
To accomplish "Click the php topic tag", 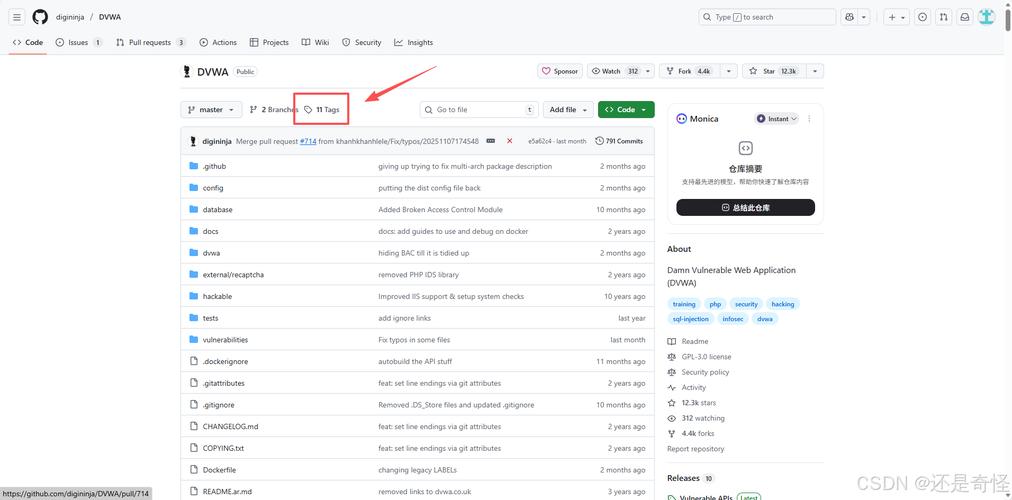I will tap(715, 304).
